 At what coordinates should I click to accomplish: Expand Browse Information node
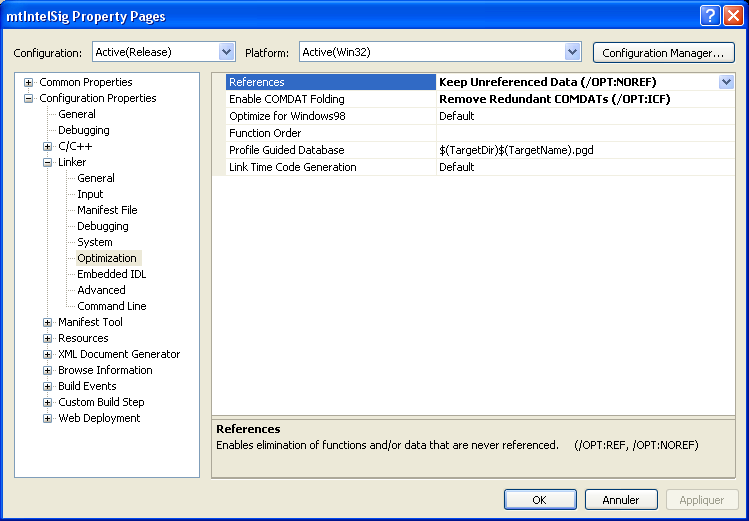[47, 371]
